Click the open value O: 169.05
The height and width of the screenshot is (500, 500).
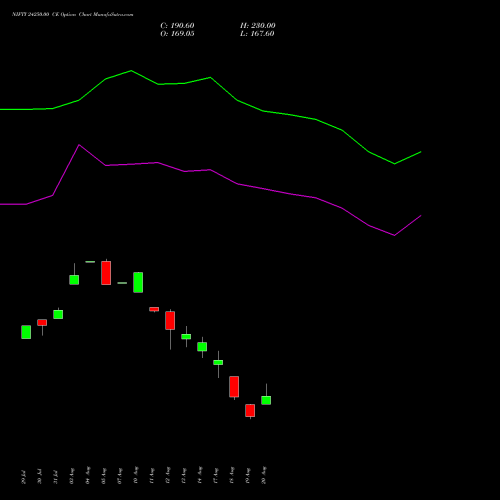[177, 34]
